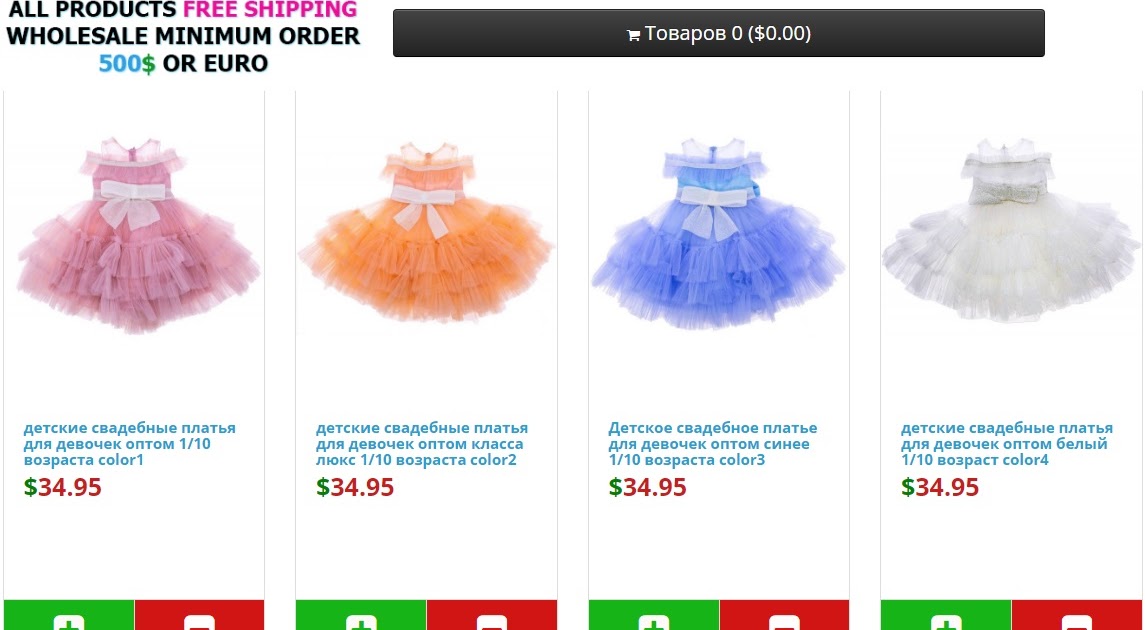The image size is (1145, 630).
Task: Add the orange color2 dress with plus icon
Action: pyautogui.click(x=361, y=623)
